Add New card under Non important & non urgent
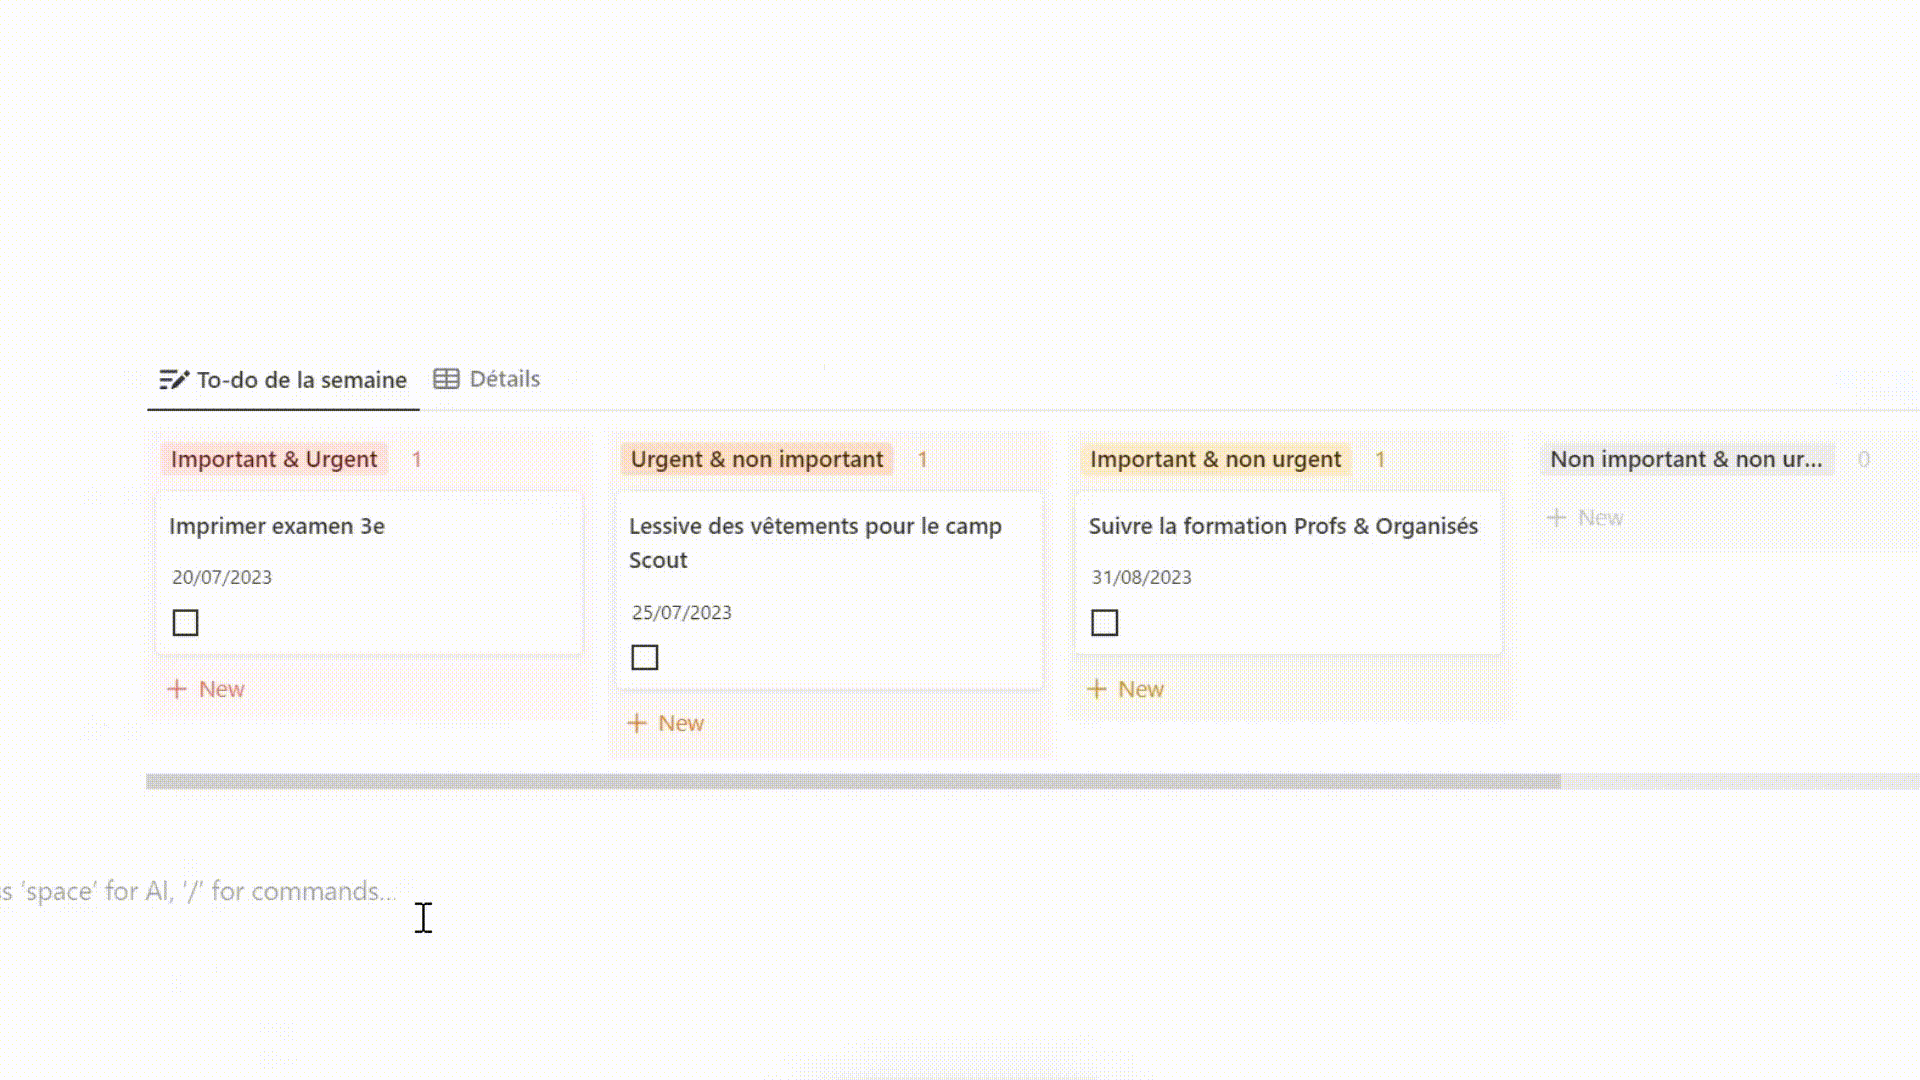The image size is (1920, 1080). point(1585,518)
